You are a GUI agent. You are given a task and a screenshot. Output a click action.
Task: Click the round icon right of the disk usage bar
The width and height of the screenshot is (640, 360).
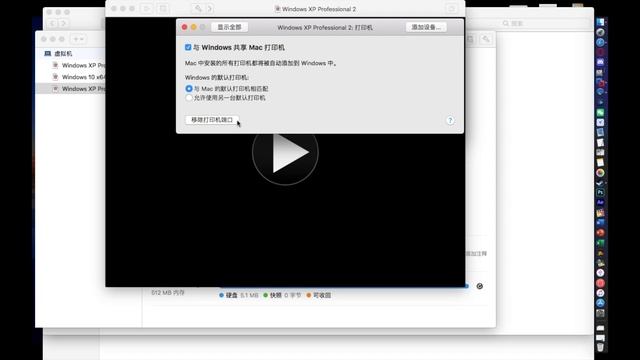coord(480,286)
